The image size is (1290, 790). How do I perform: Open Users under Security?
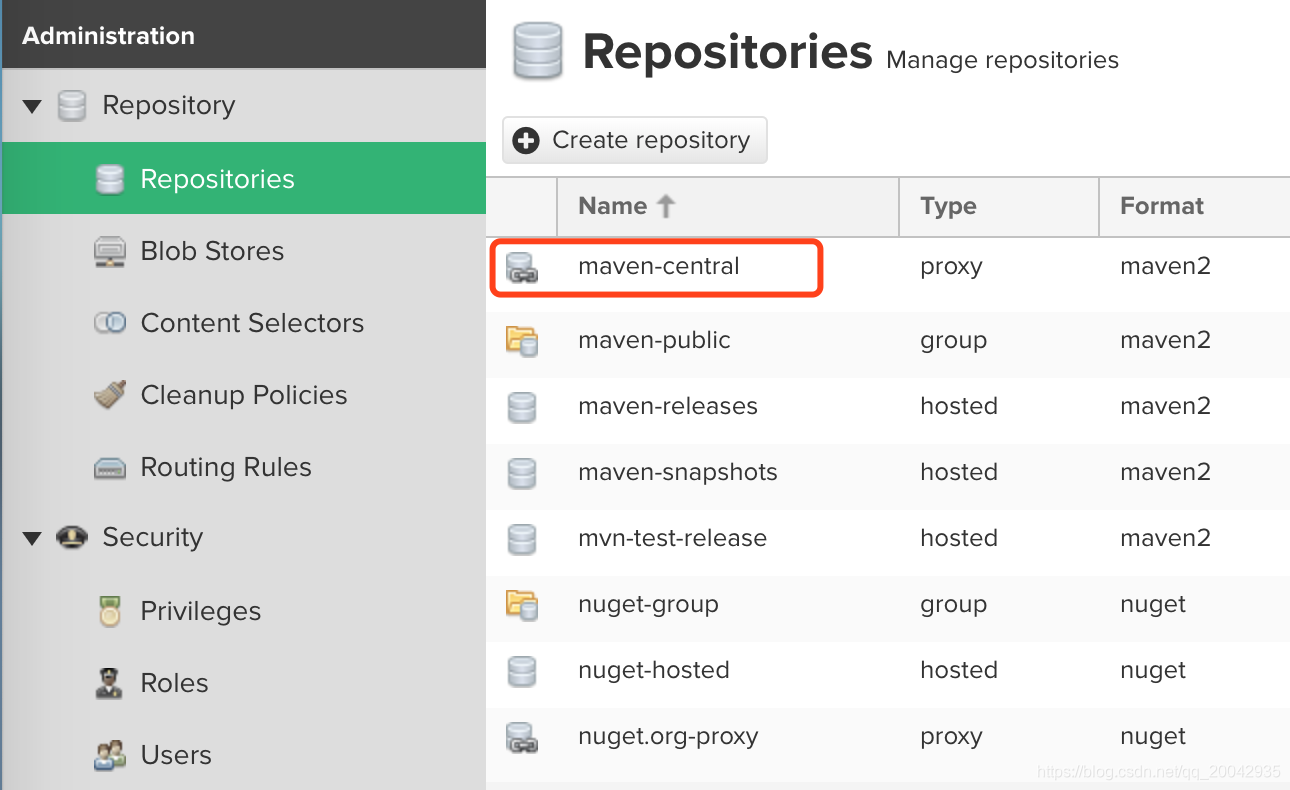[244, 755]
